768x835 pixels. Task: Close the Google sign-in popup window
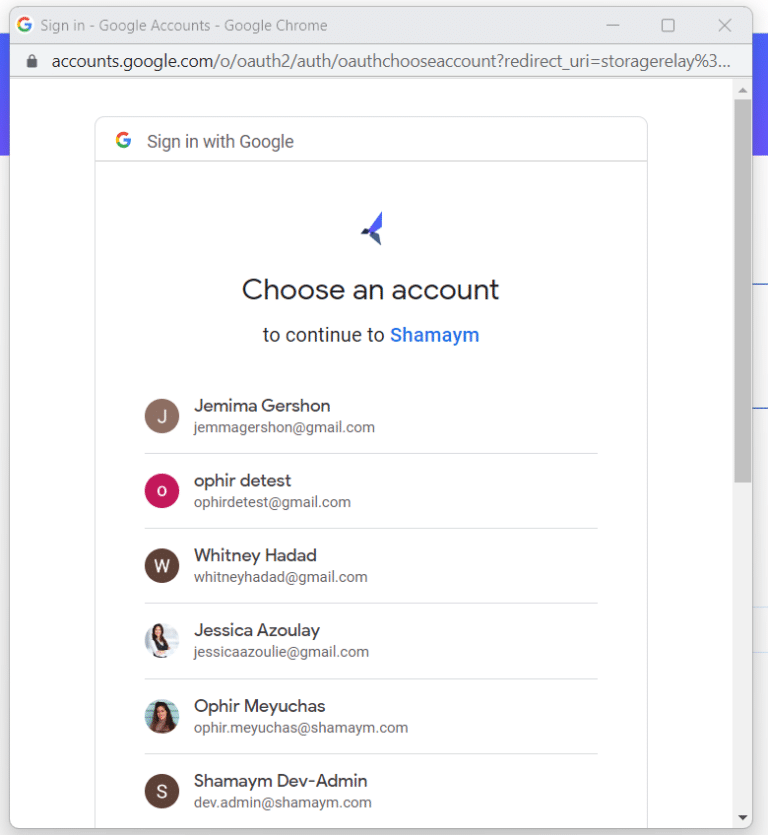tap(724, 25)
